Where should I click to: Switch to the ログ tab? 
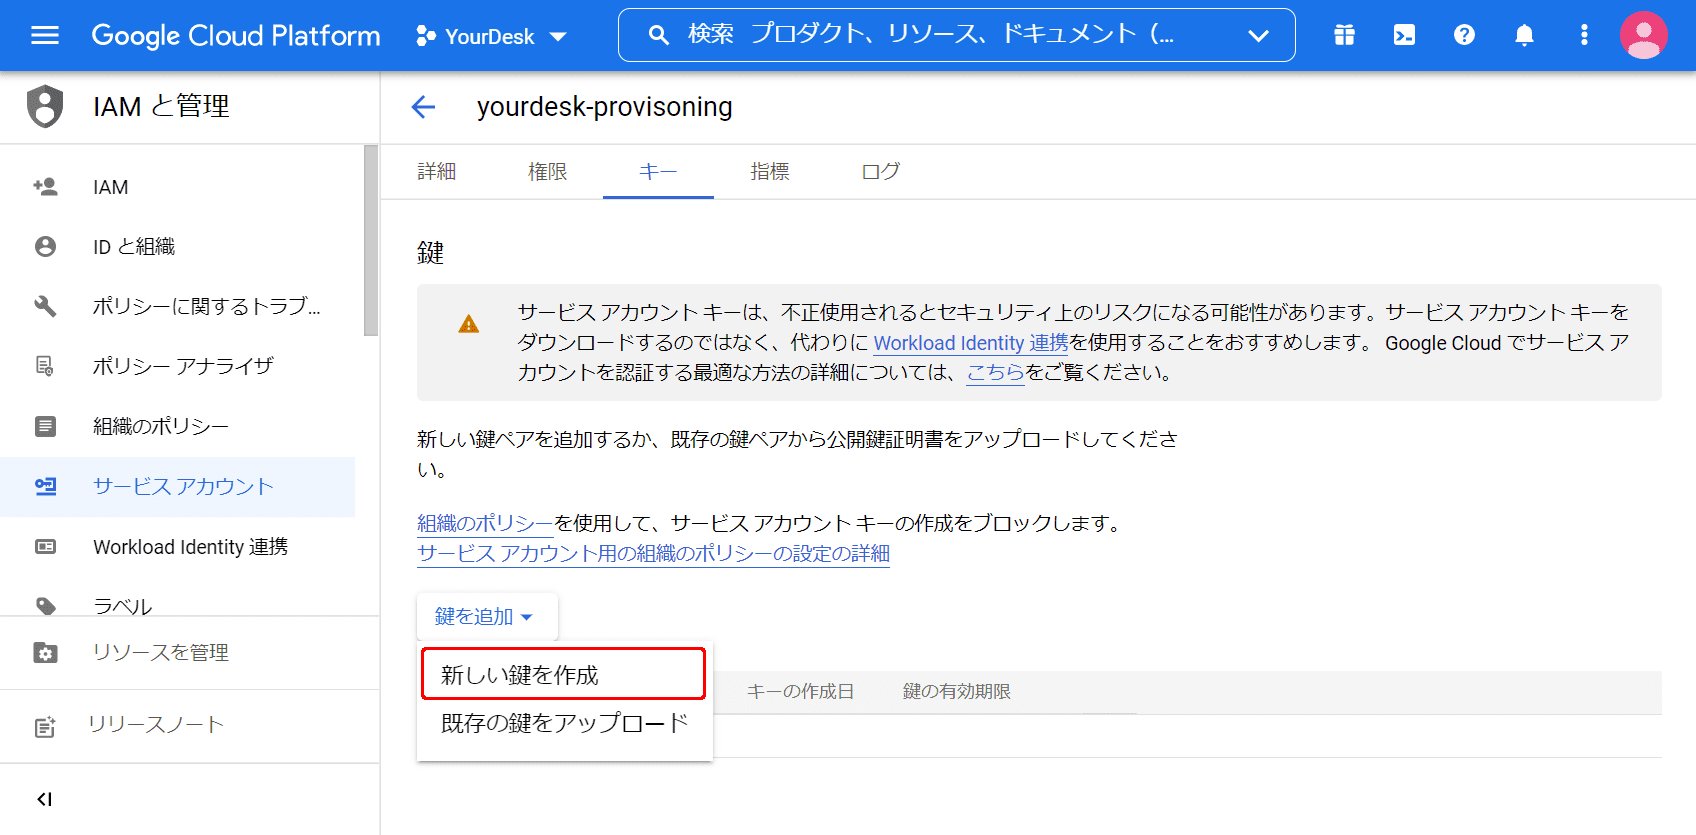881,172
